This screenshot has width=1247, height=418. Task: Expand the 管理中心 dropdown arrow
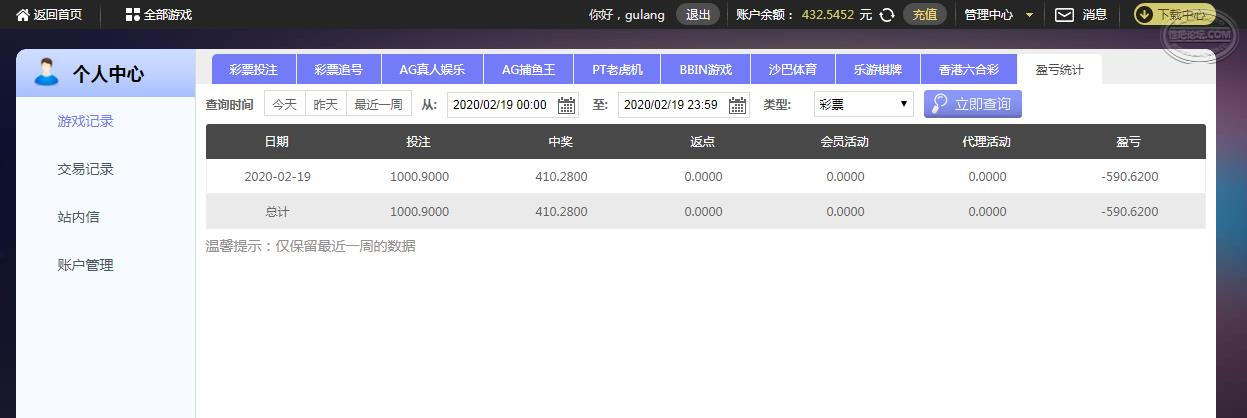tap(1030, 15)
